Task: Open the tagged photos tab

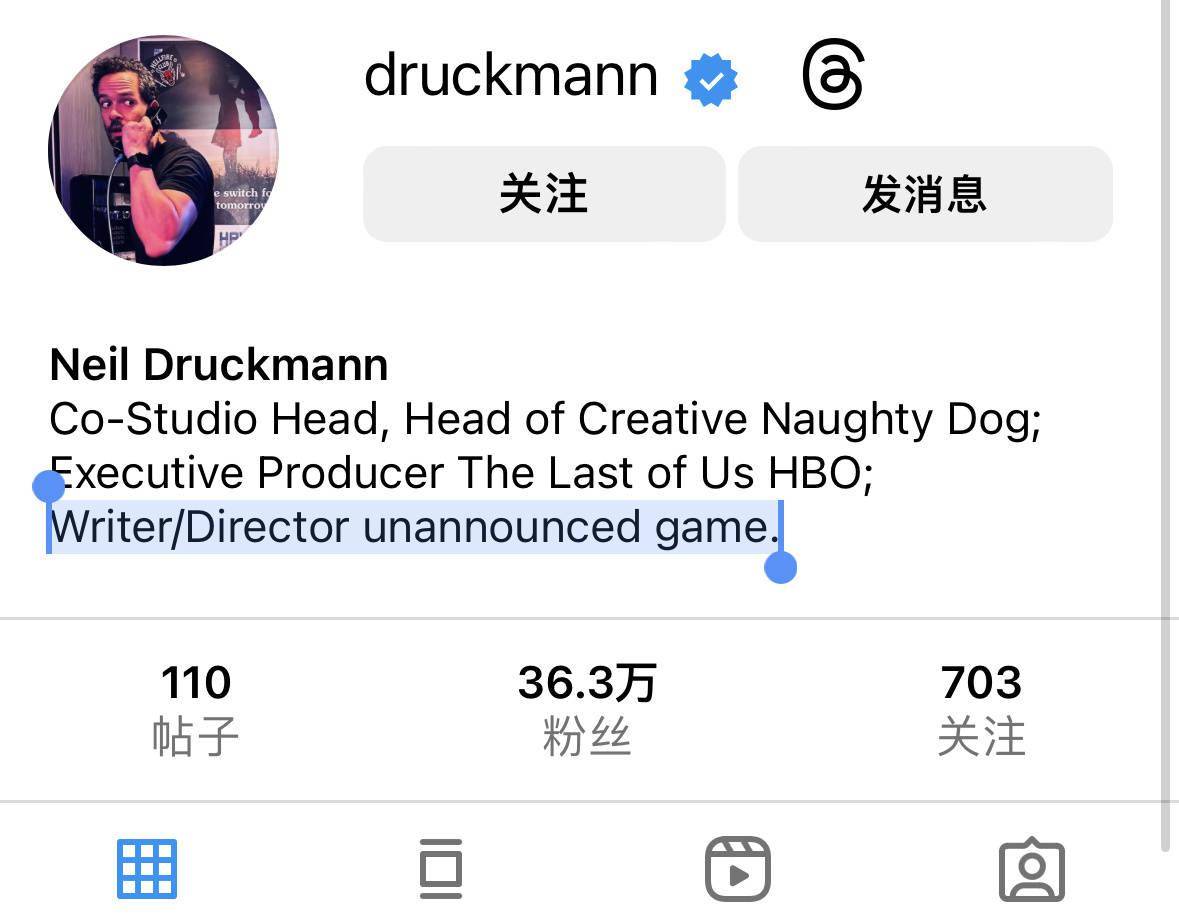Action: 1032,869
